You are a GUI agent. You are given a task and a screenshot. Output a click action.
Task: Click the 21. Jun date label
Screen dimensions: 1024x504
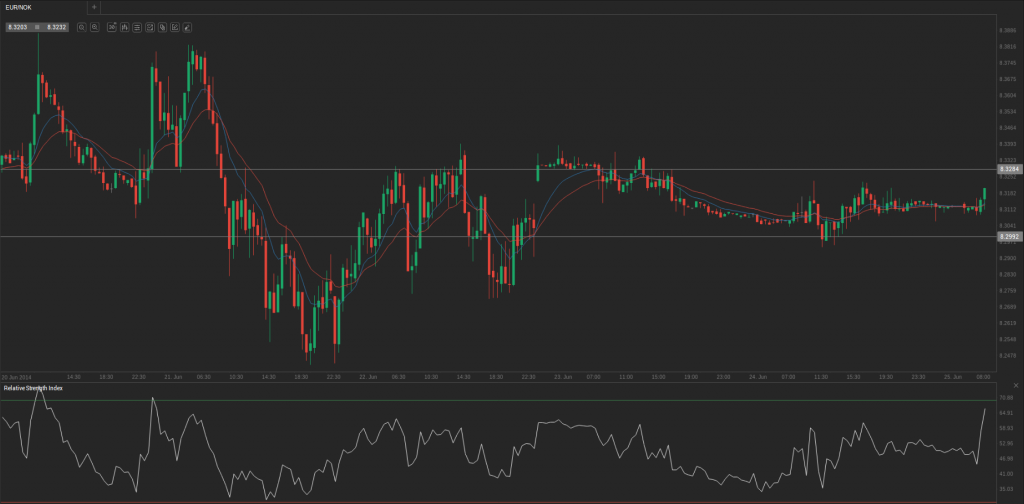173,377
